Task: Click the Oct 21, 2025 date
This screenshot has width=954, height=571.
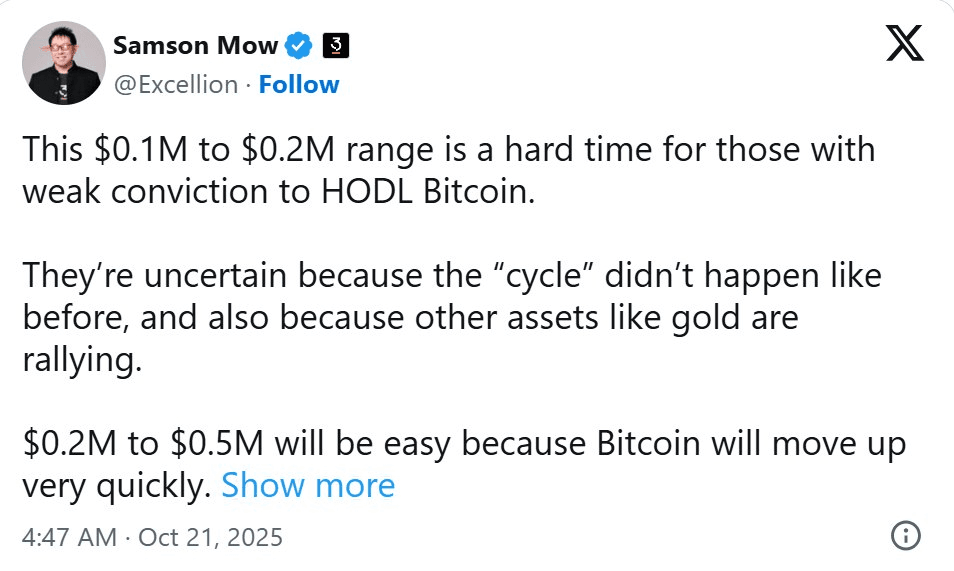Action: (210, 537)
